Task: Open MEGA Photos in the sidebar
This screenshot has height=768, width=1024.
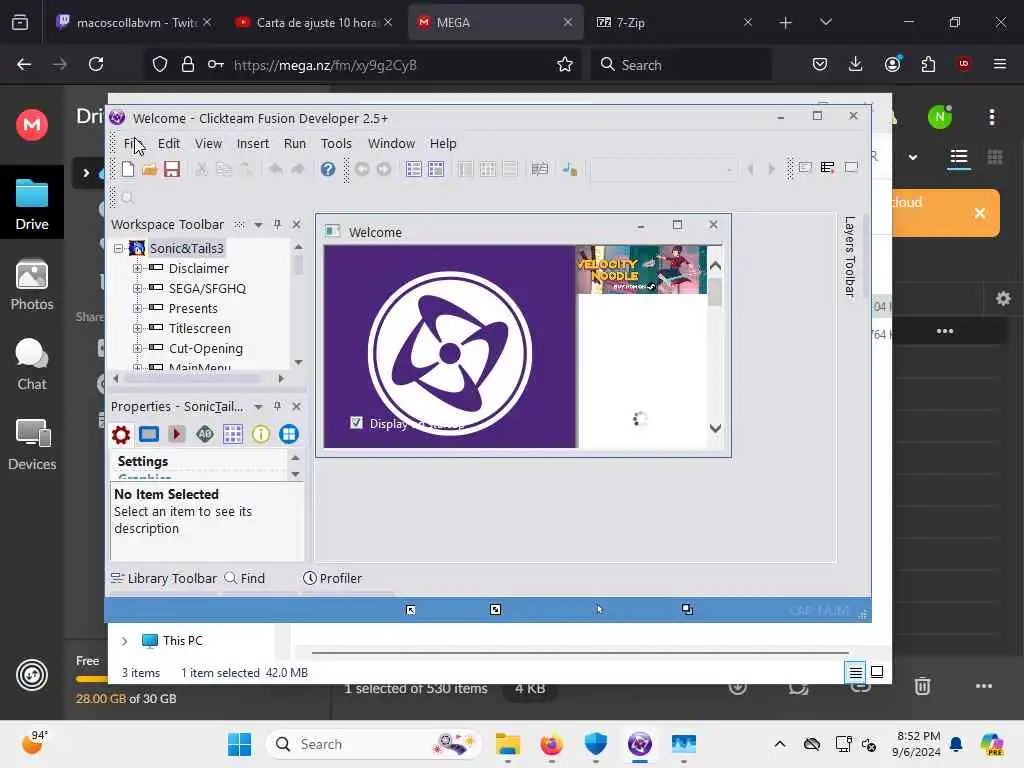Action: (x=32, y=284)
